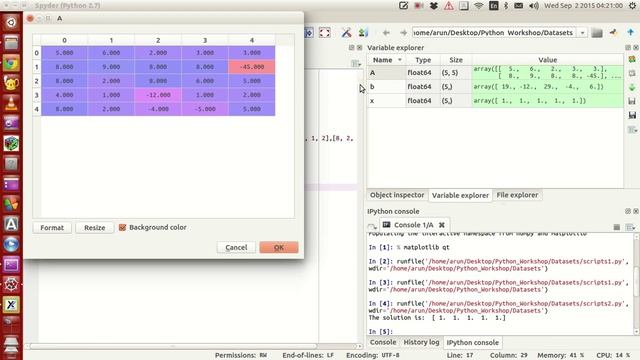Open Terminal from the launcher

click(x=11, y=264)
